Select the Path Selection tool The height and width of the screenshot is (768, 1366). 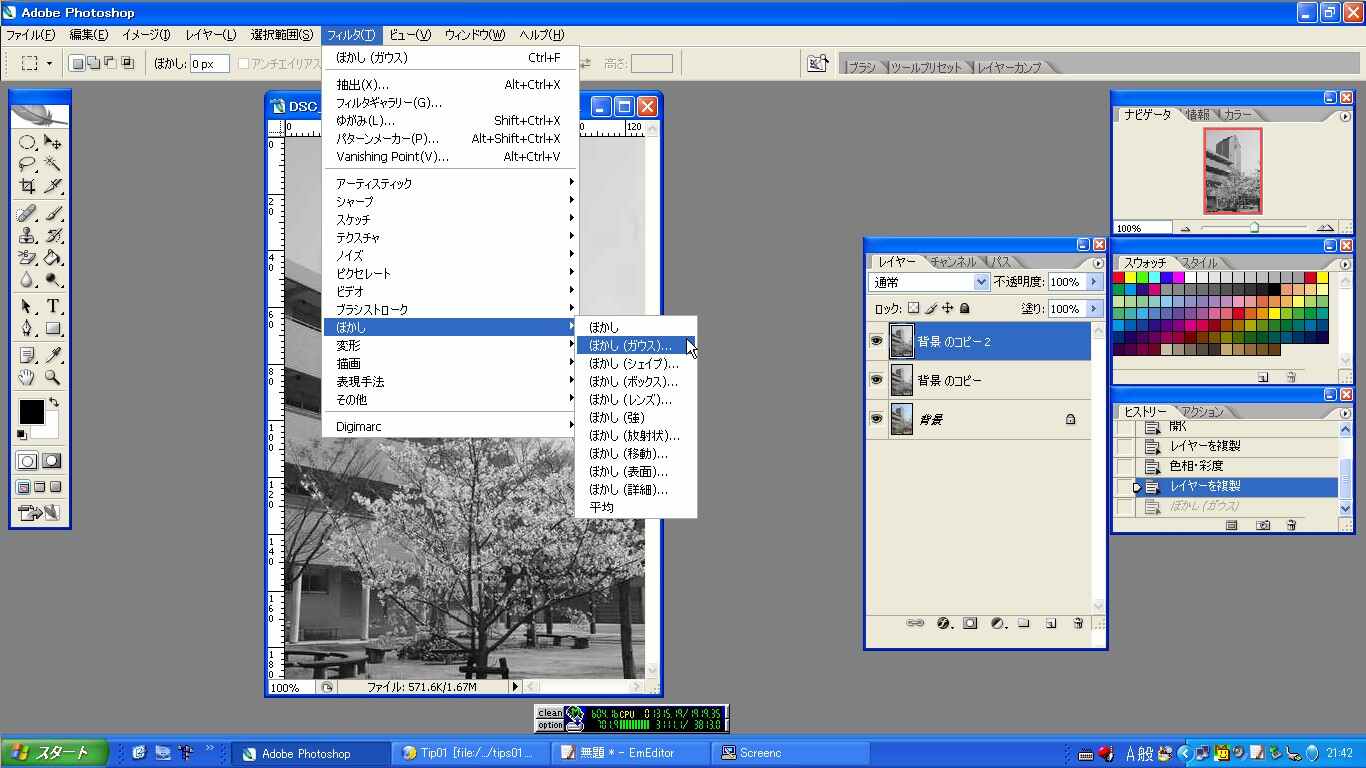coord(27,307)
